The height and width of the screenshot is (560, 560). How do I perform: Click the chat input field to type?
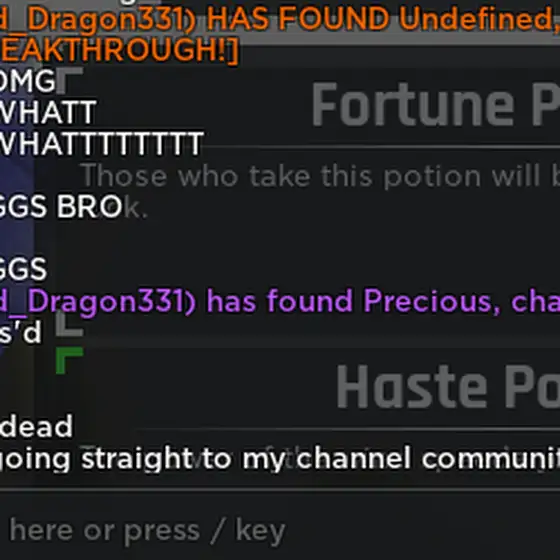(280, 530)
